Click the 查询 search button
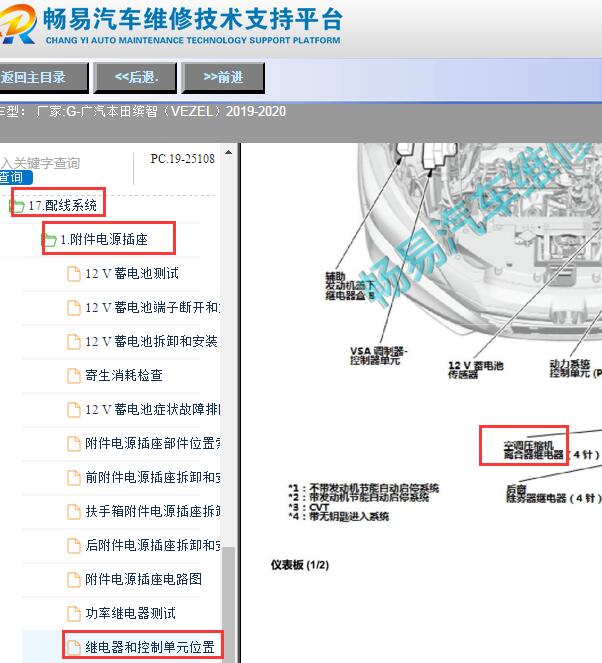This screenshot has height=663, width=602. 15,177
